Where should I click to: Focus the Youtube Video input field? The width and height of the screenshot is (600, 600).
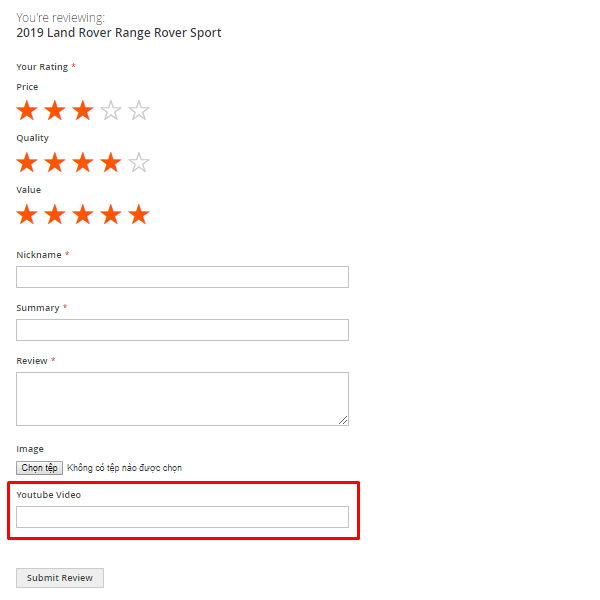182,517
